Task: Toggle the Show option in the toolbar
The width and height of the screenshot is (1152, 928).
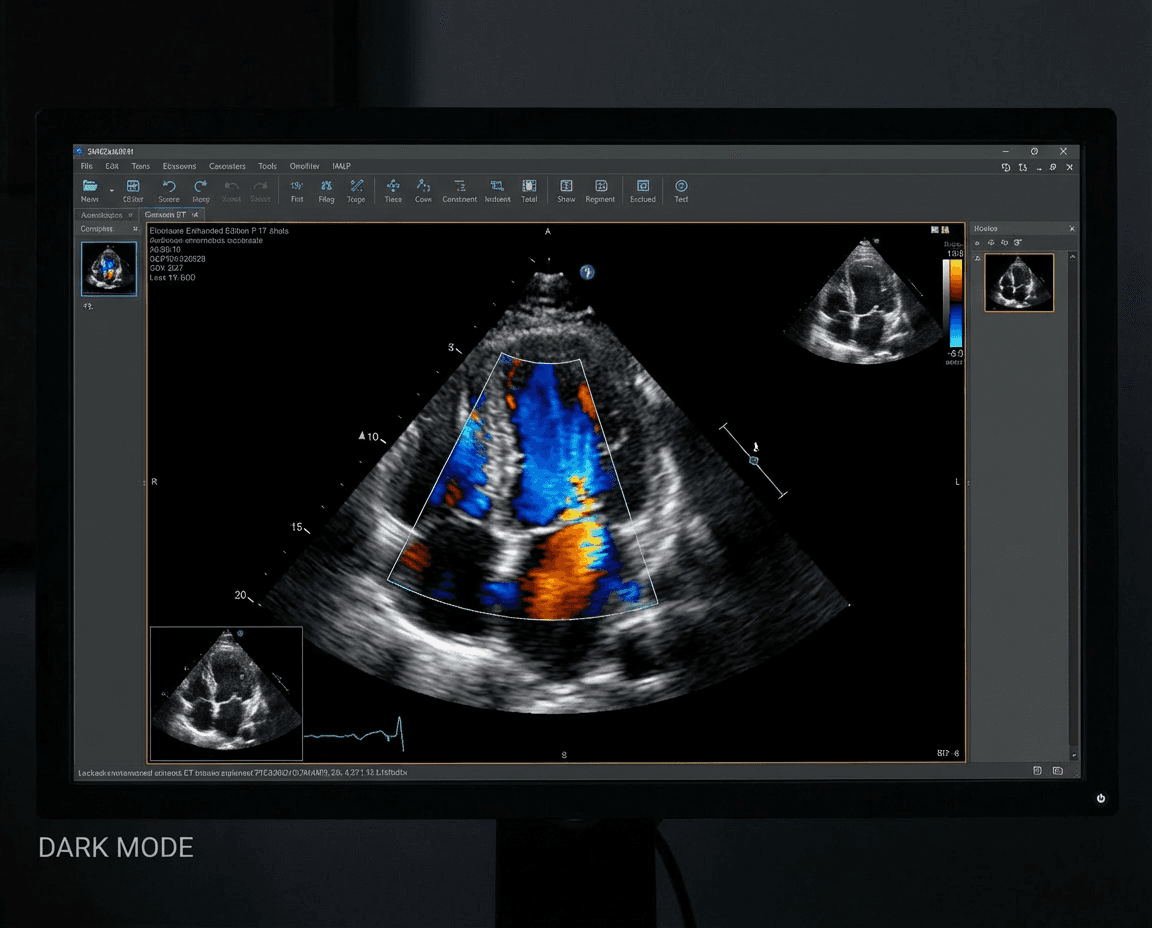Action: pos(566,188)
